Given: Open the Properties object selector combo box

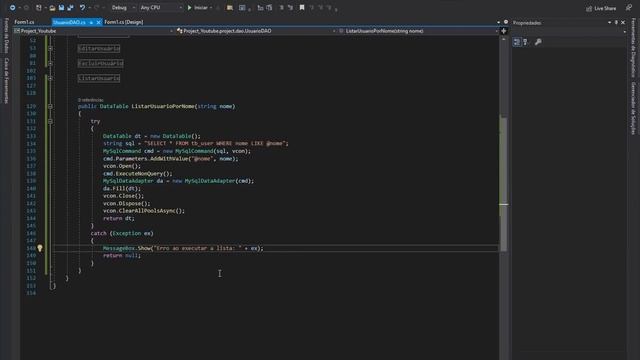Looking at the screenshot, I should pos(569,31).
